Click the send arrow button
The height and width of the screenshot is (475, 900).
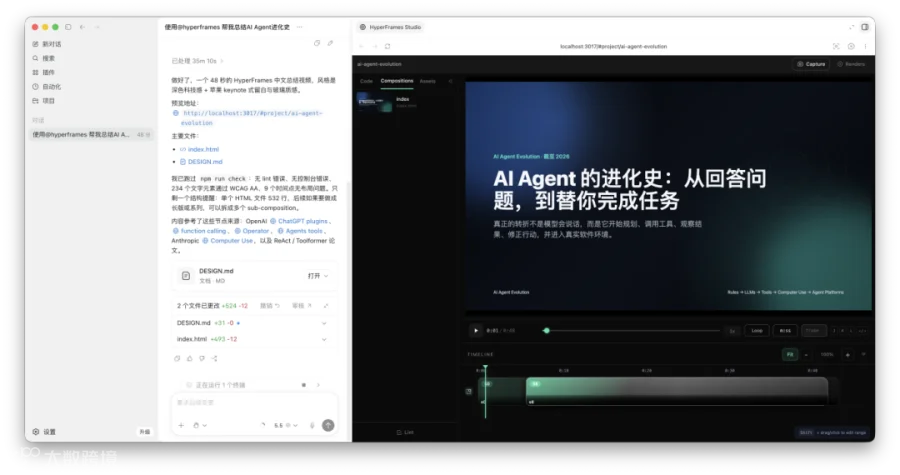click(x=328, y=425)
